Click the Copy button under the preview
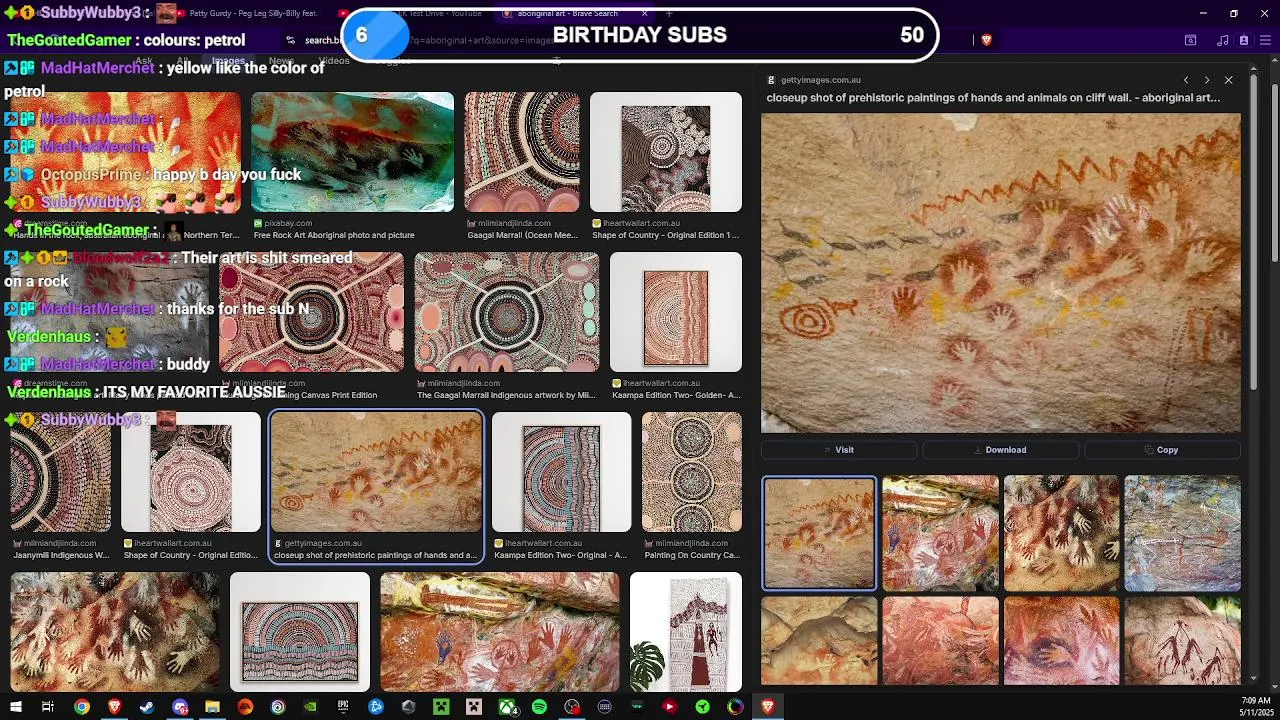1280x720 pixels. (x=1162, y=450)
